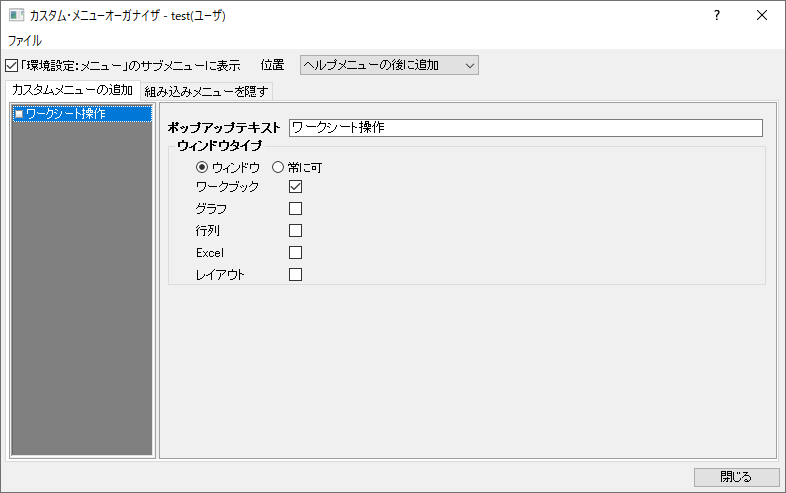Screen dimensions: 786x493
Task: Switch to 組み込みメニューを隠す tab
Action: click(207, 91)
